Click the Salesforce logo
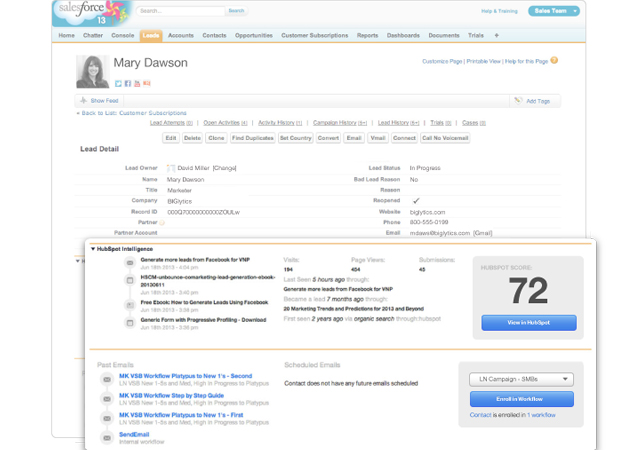 coord(91,13)
